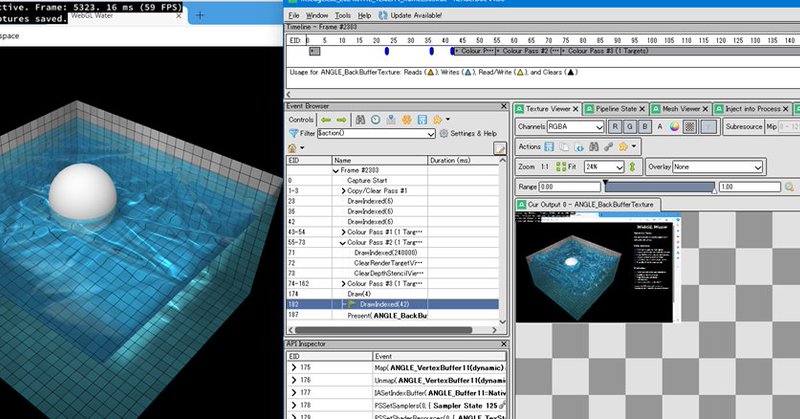Click the bookmark icon in Event Browser

[x=391, y=119]
